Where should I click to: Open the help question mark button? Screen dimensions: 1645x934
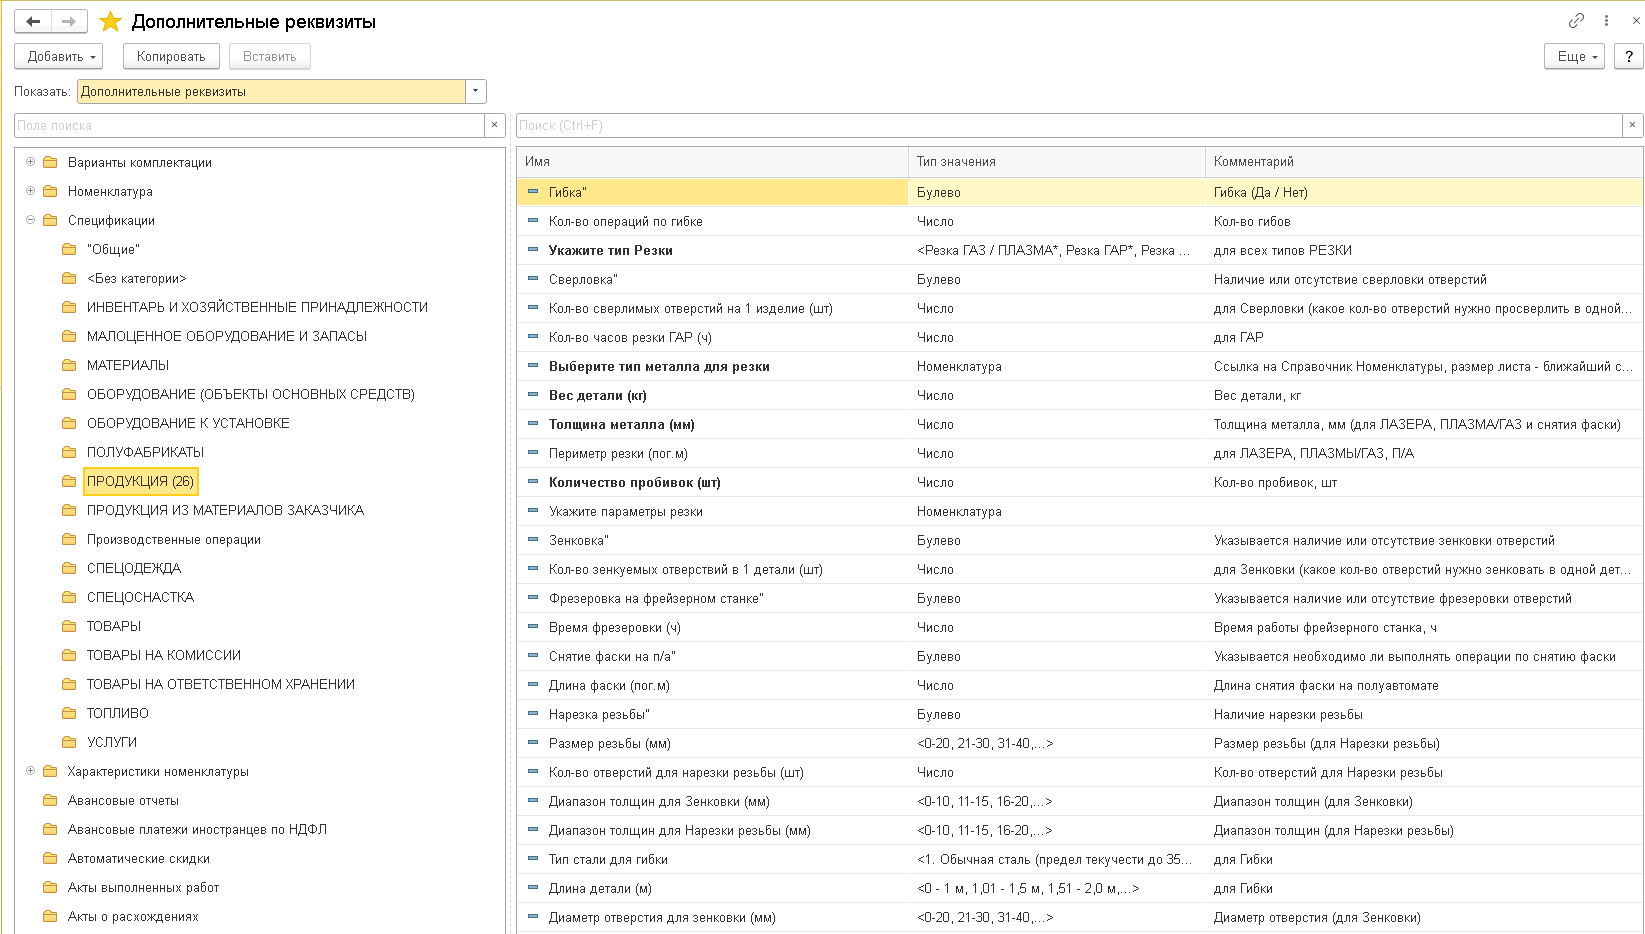pos(1629,56)
